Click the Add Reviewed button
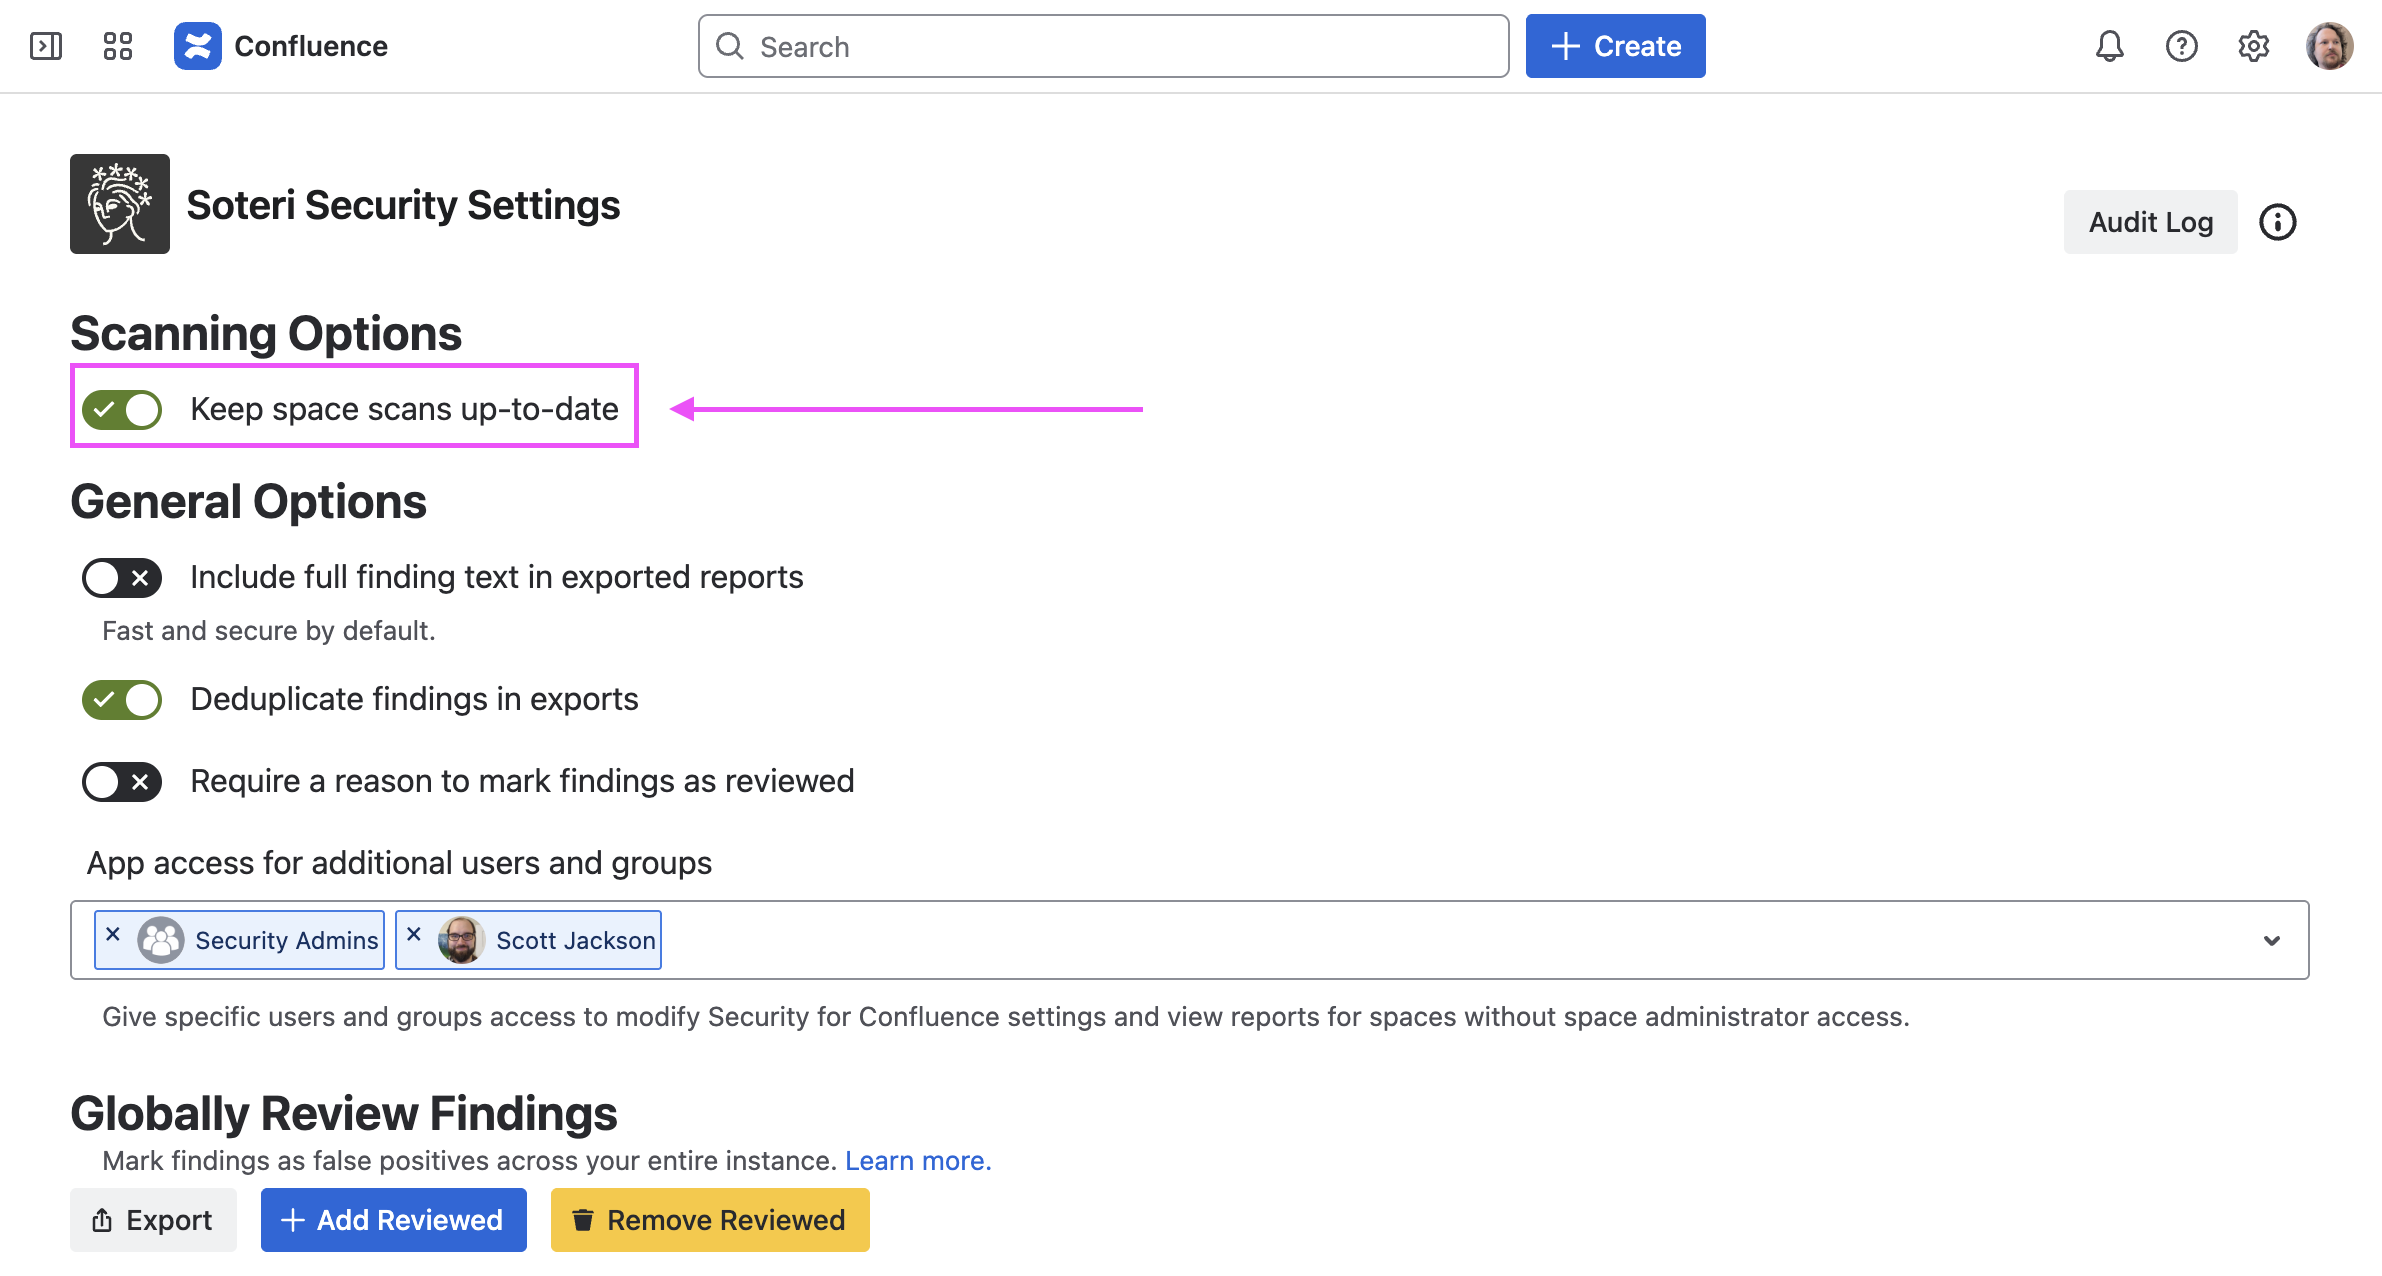The width and height of the screenshot is (2382, 1276). pos(393,1220)
